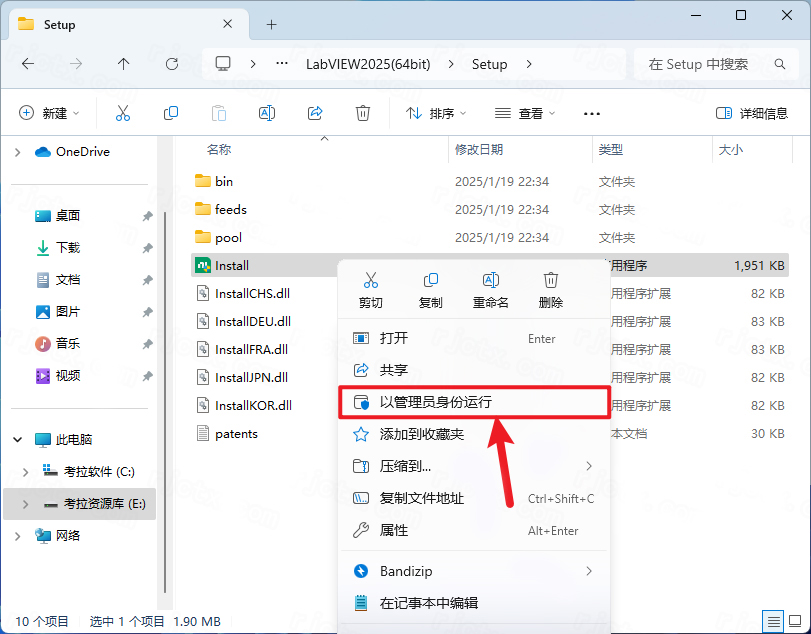811x634 pixels.
Task: Click the PC monitor icon in address bar
Action: coord(223,64)
